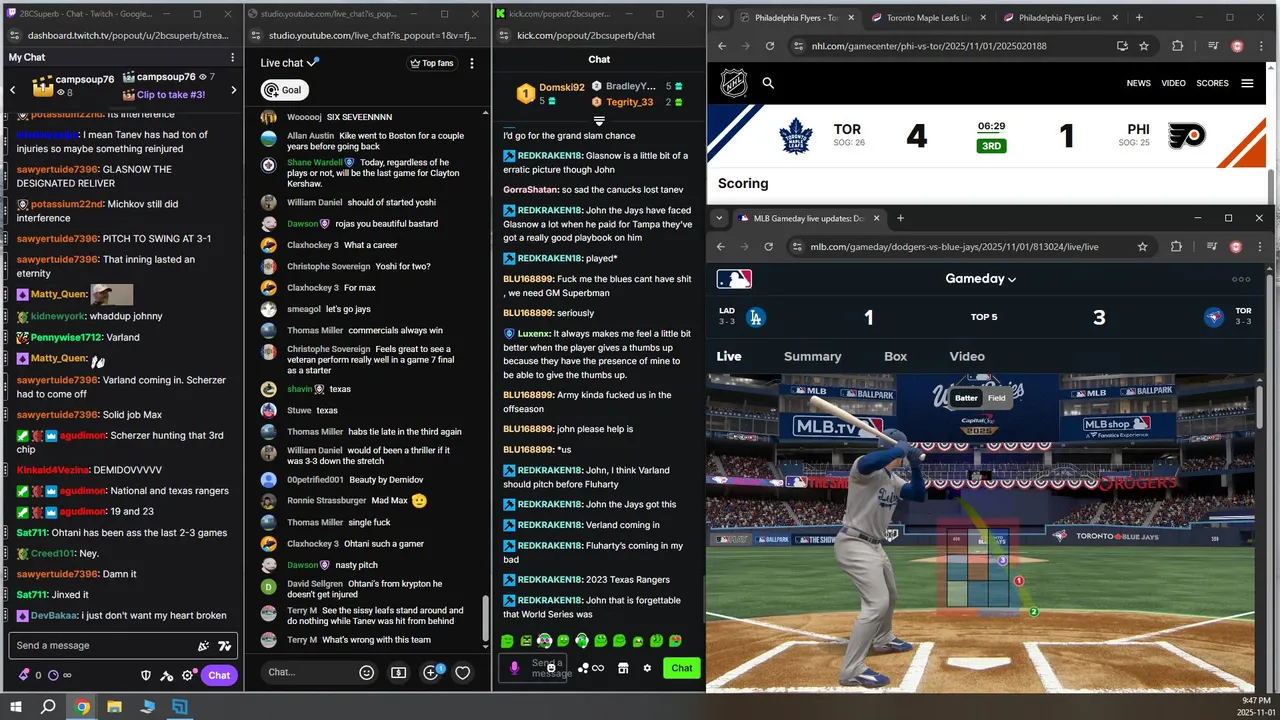
Task: Go back in the NHL Chrome window
Action: coord(721,46)
